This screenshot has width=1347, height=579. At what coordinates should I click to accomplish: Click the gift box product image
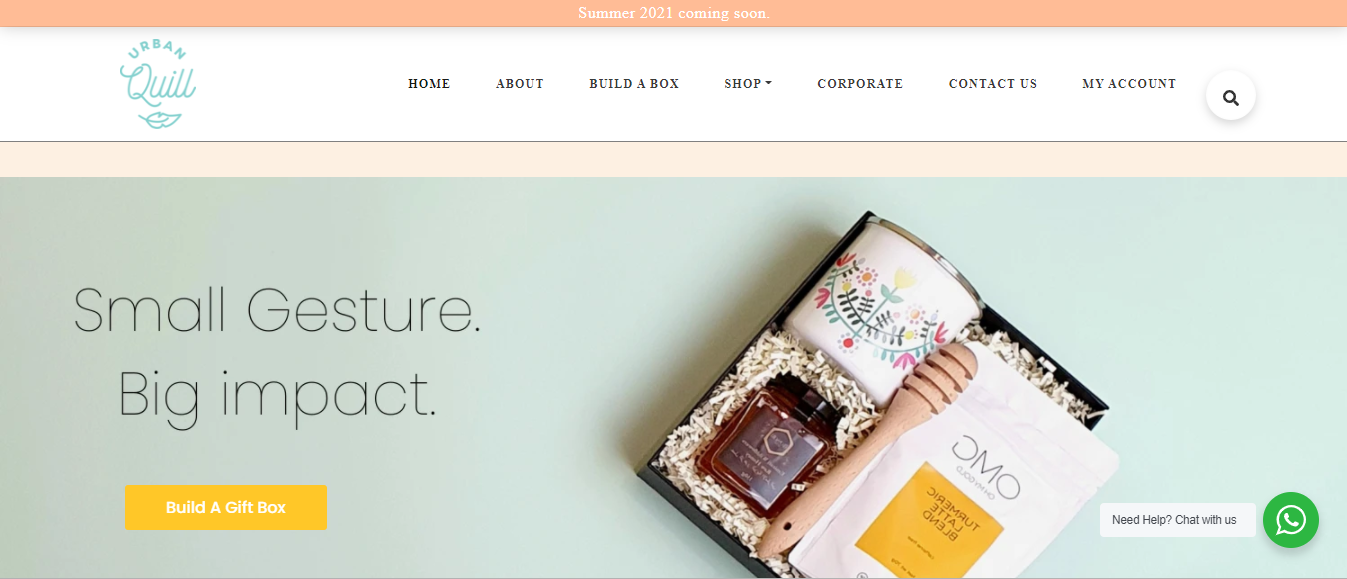click(880, 395)
